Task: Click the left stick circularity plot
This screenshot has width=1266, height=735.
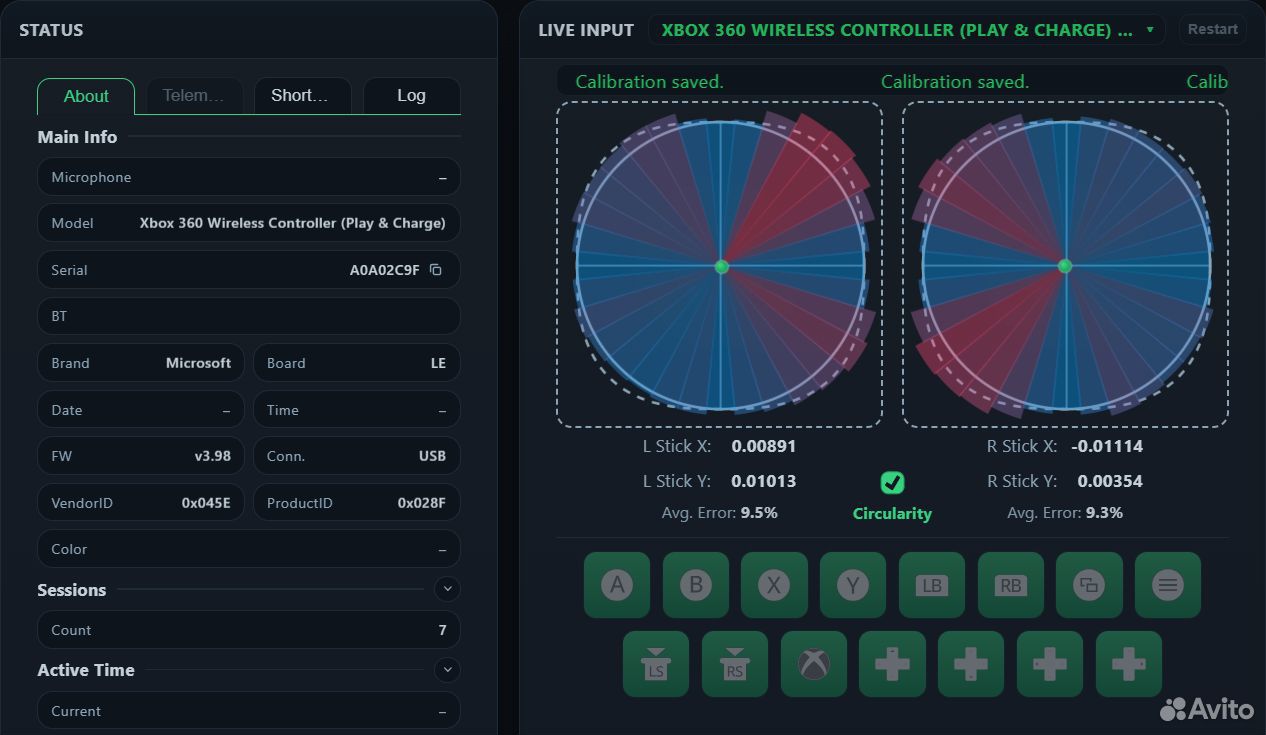Action: click(x=720, y=265)
